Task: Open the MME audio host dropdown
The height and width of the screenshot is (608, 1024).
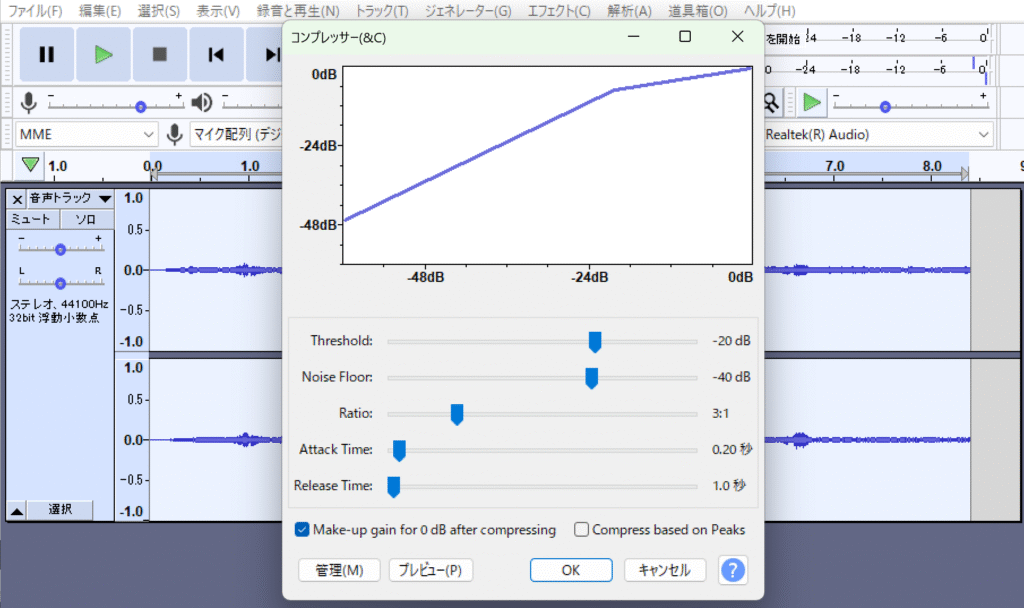Action: coord(87,134)
